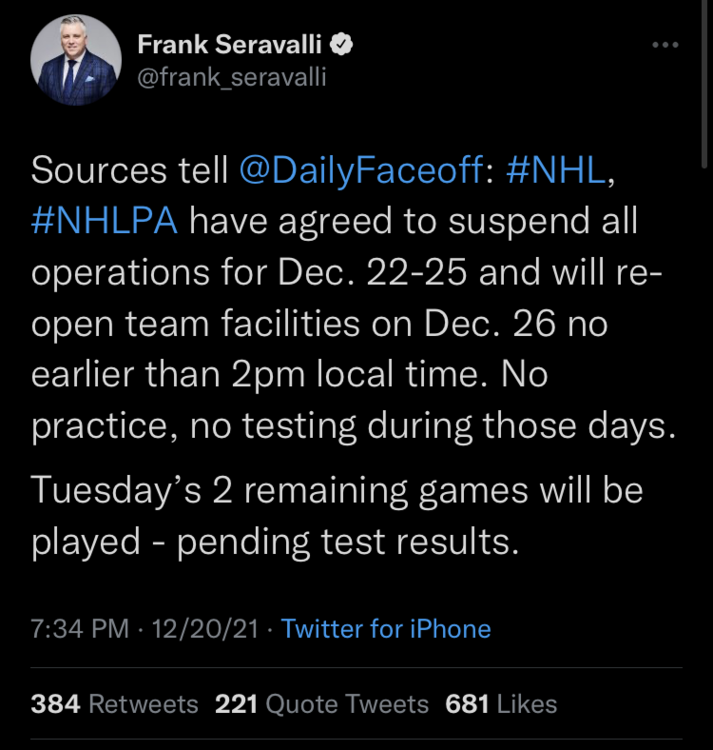Click the 'earlier than 2pm local time' line
This screenshot has width=713, height=750.
(290, 376)
